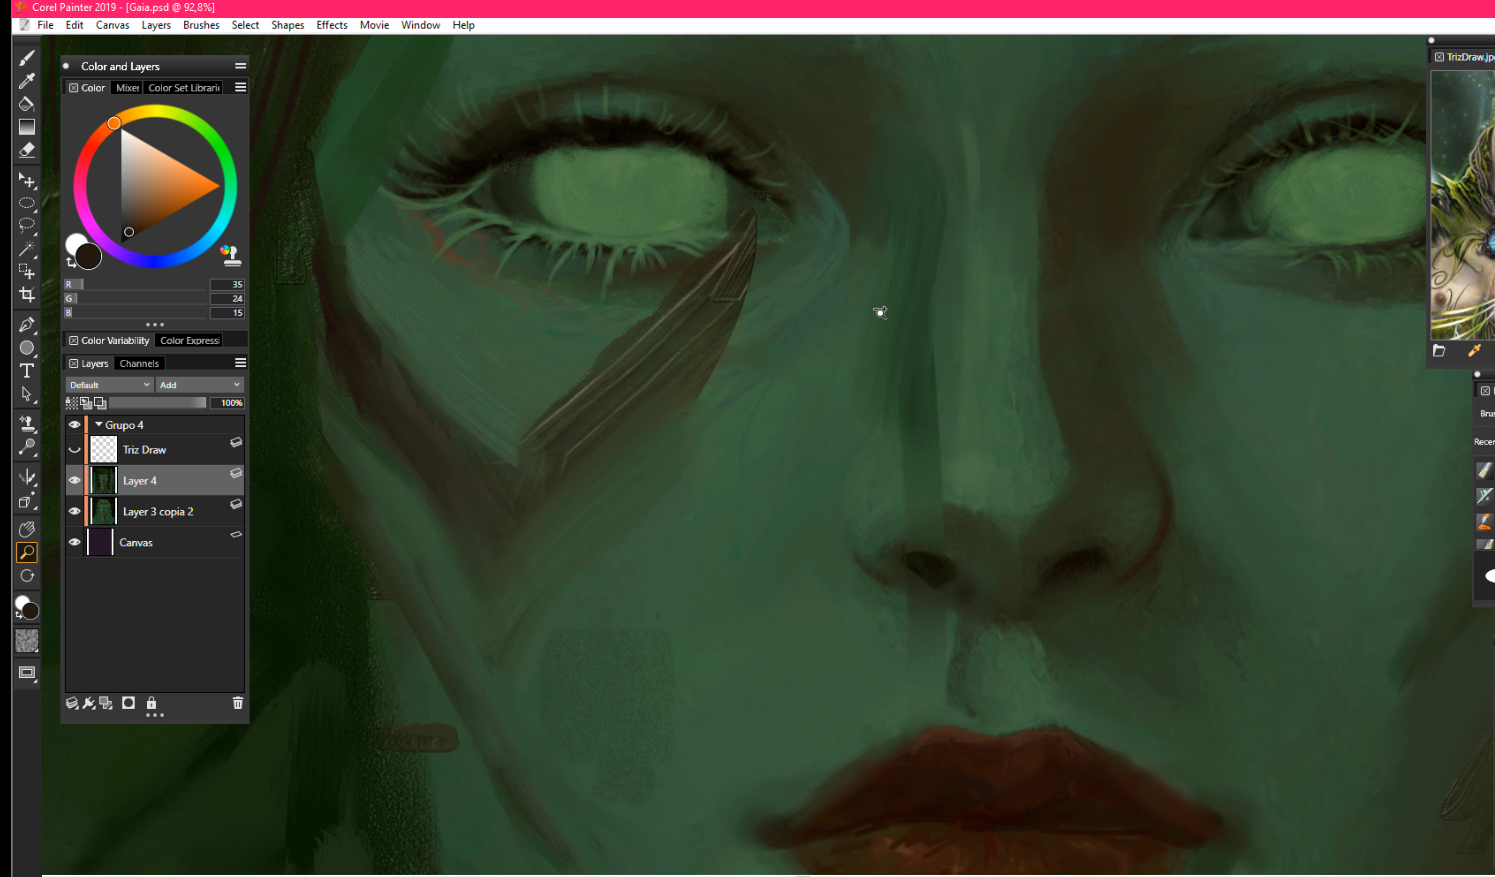
Task: Show the Triz Draw layer
Action: [74, 450]
